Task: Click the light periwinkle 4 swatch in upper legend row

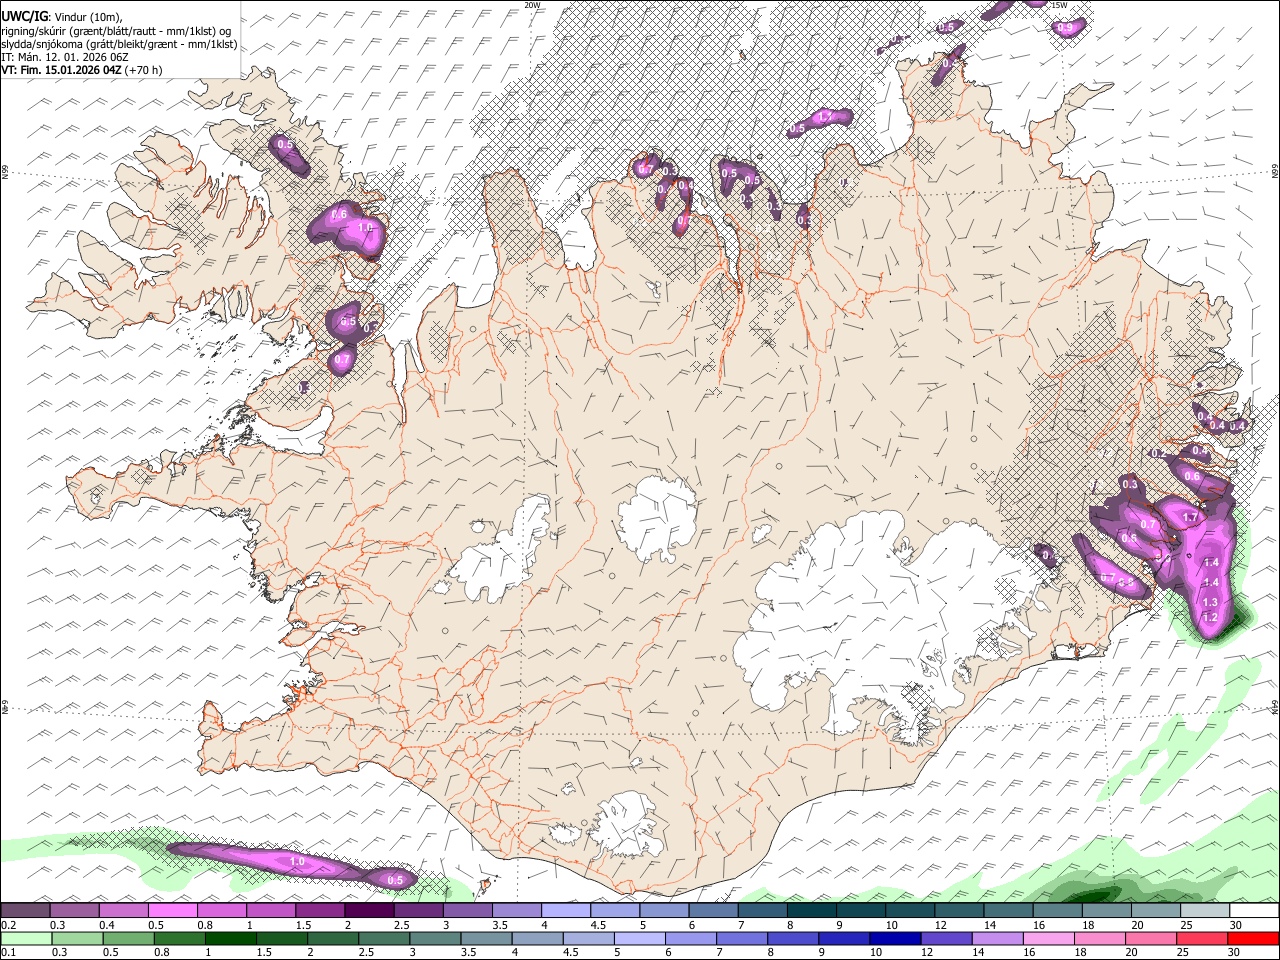Action: 567,910
